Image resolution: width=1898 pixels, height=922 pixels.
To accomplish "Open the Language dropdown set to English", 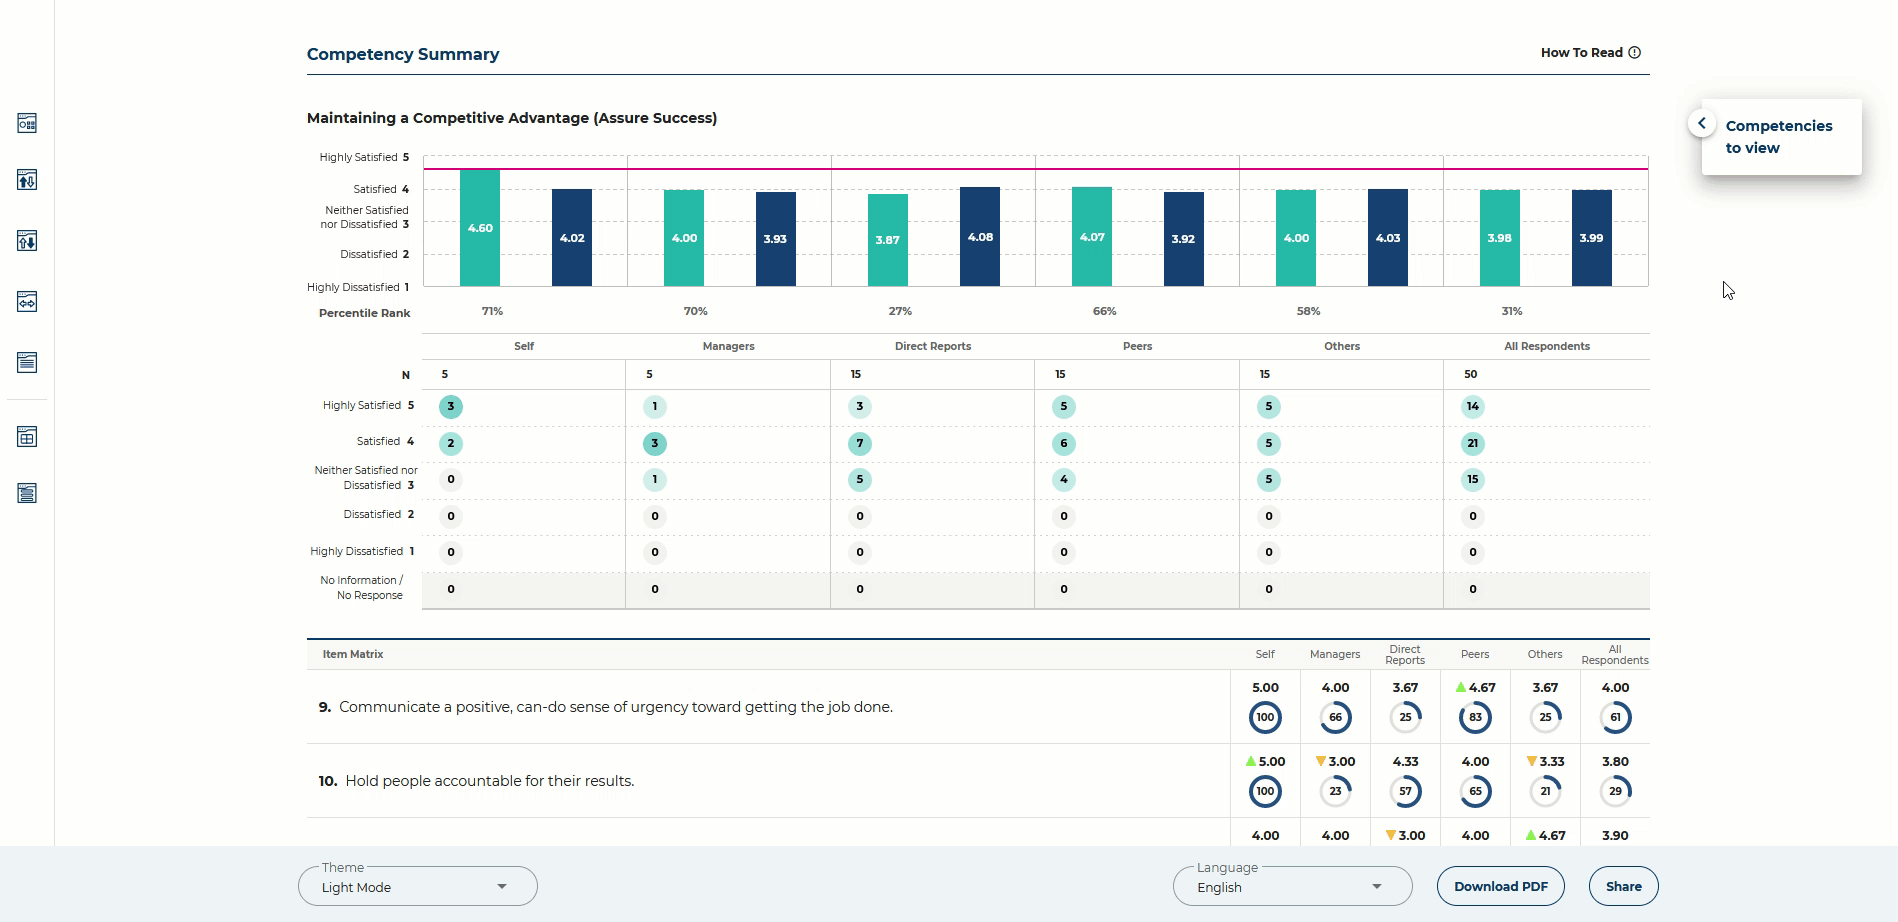I will (x=1292, y=886).
